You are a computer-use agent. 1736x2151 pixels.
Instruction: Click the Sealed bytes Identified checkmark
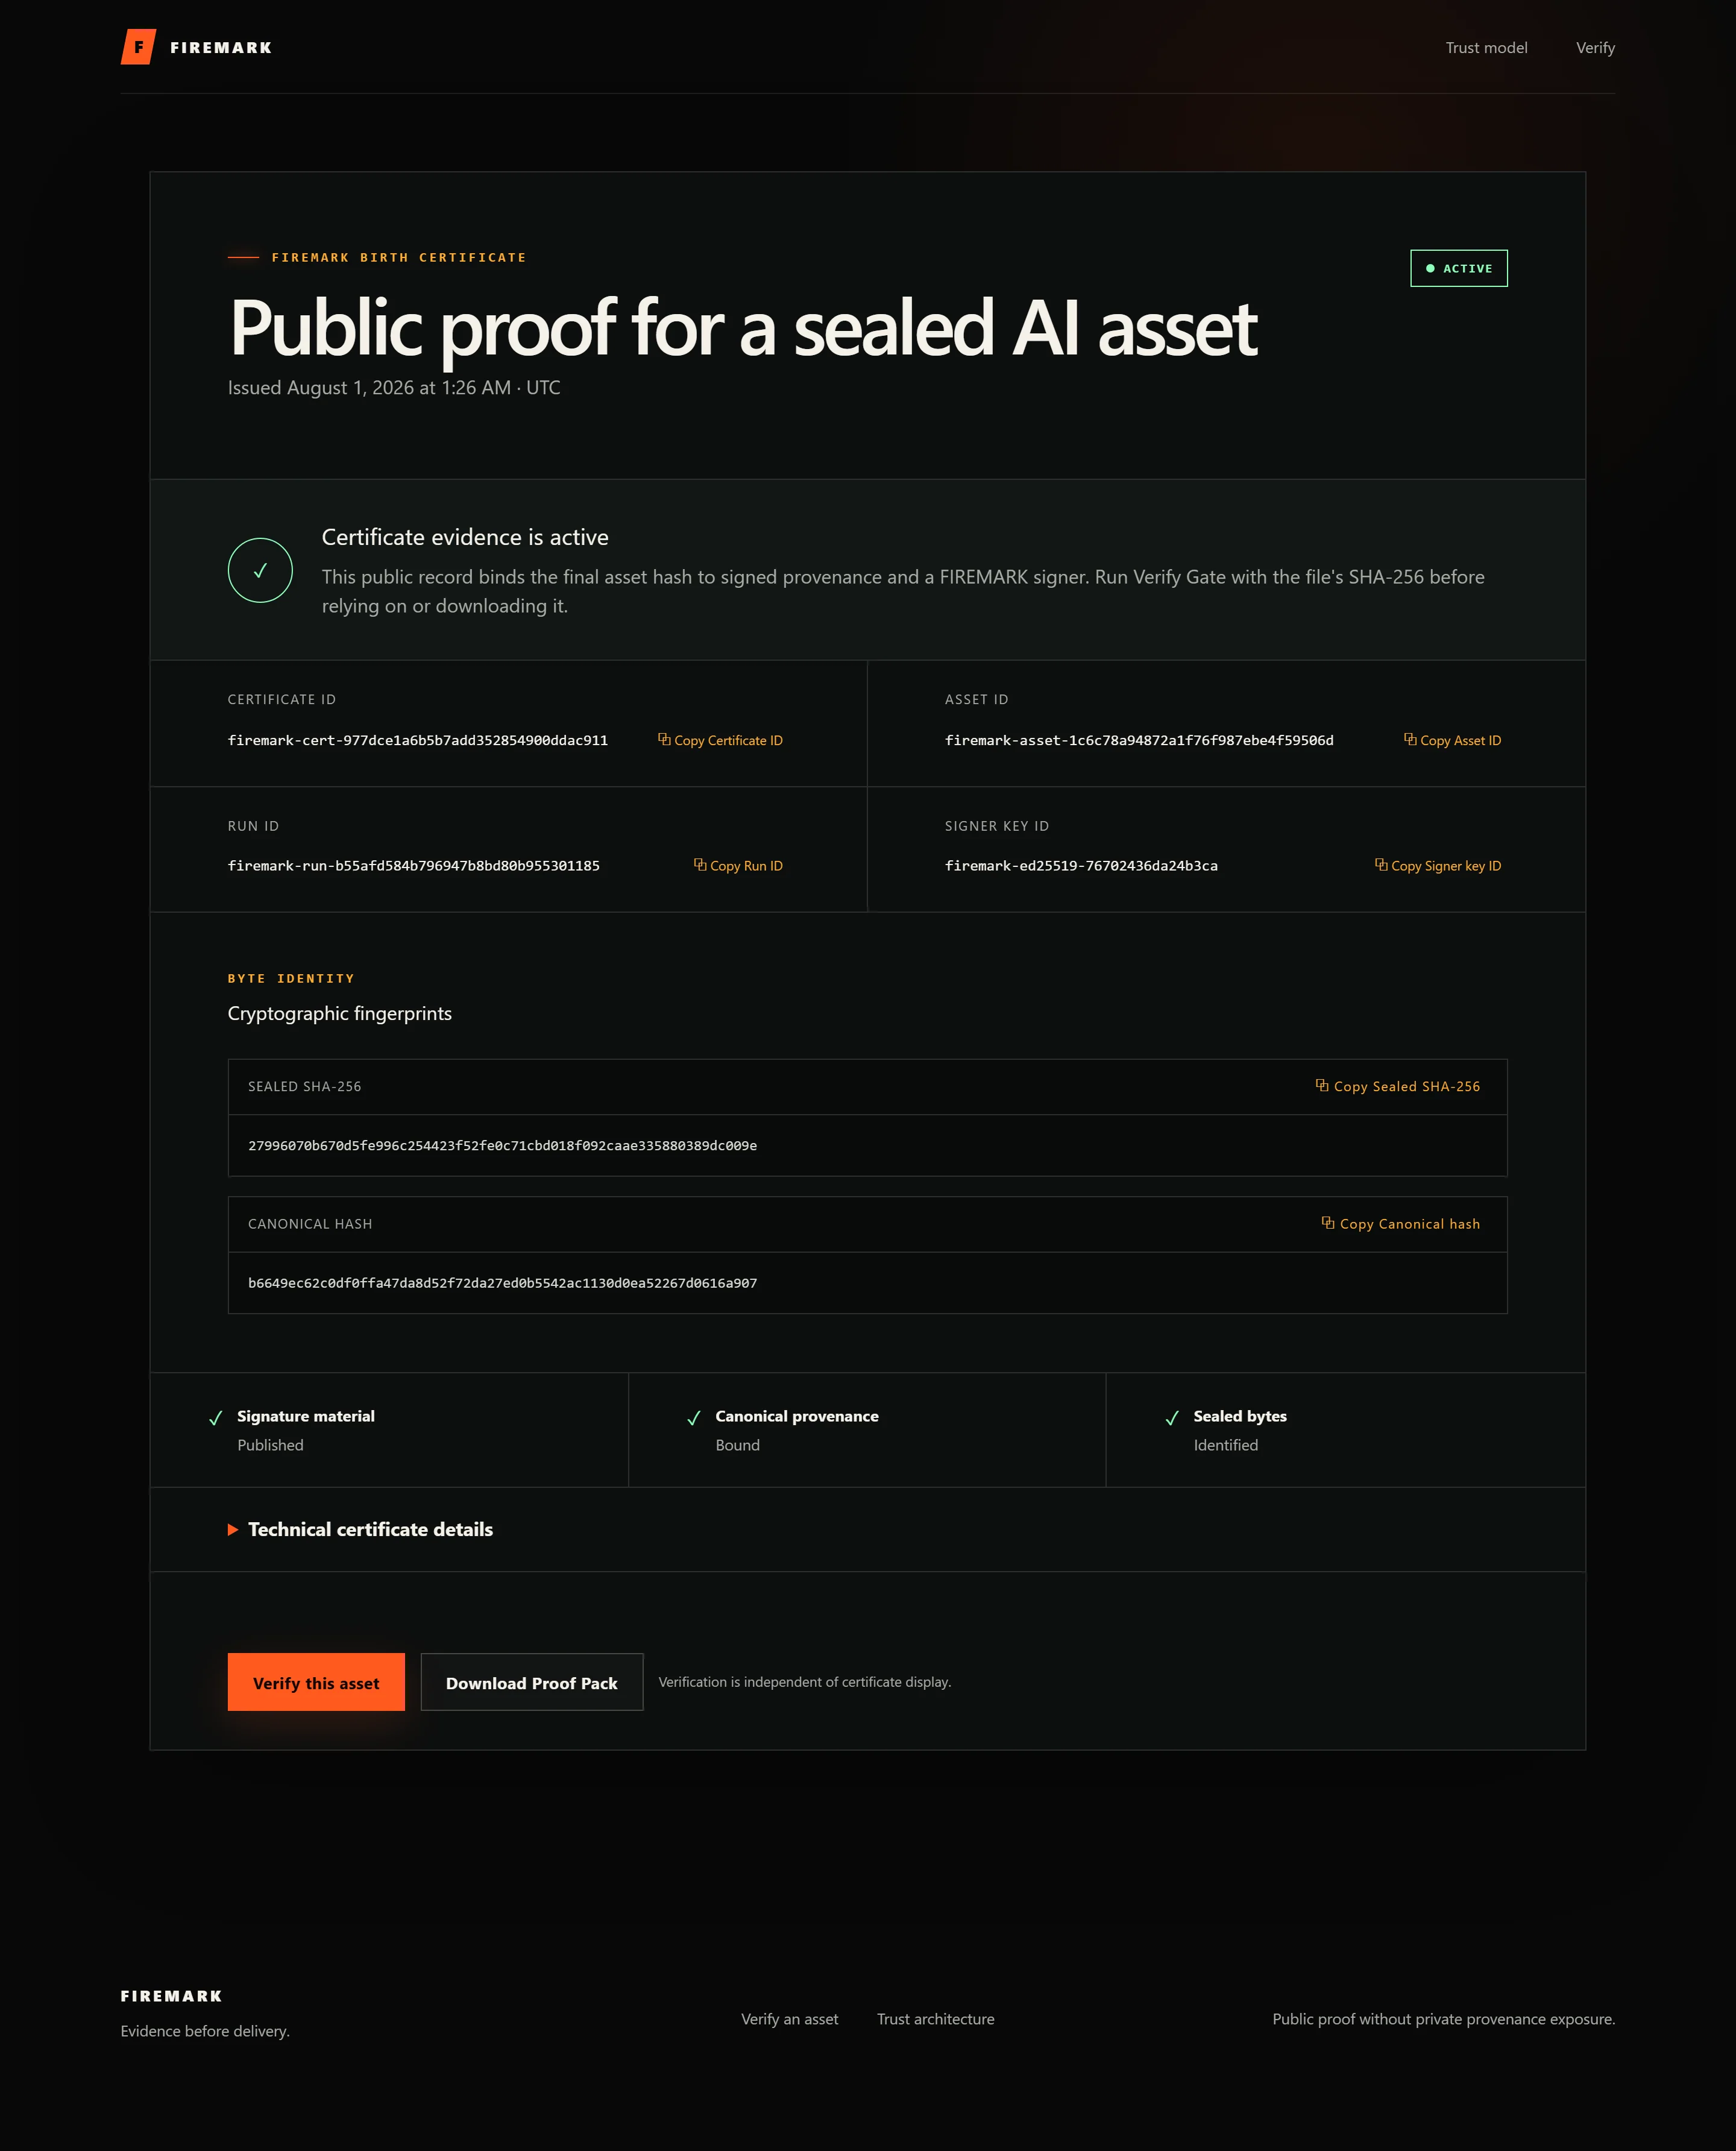tap(1172, 1418)
